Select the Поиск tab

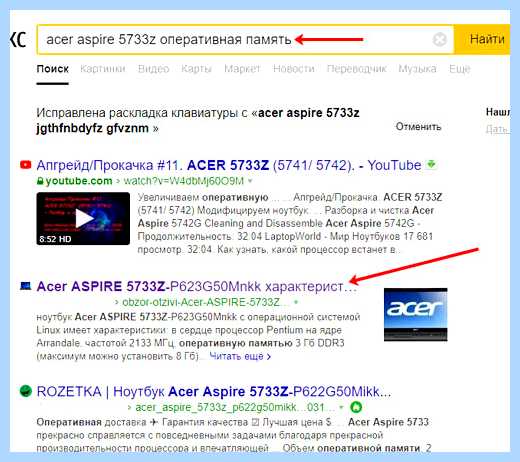[x=52, y=69]
